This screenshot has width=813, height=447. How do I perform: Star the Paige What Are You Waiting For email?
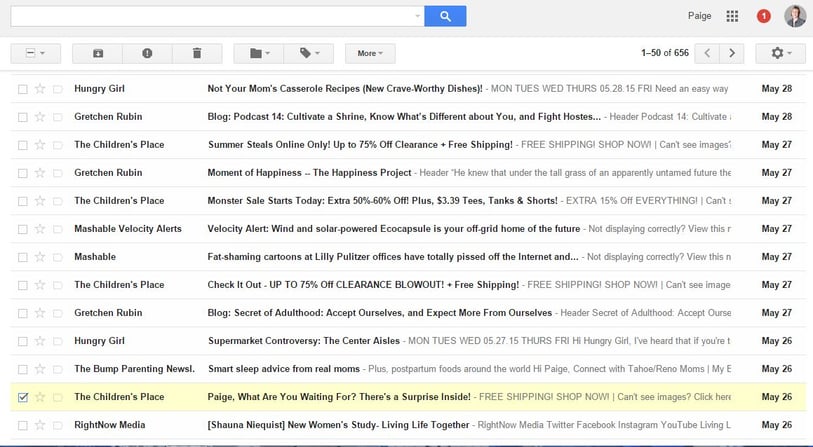(40, 397)
